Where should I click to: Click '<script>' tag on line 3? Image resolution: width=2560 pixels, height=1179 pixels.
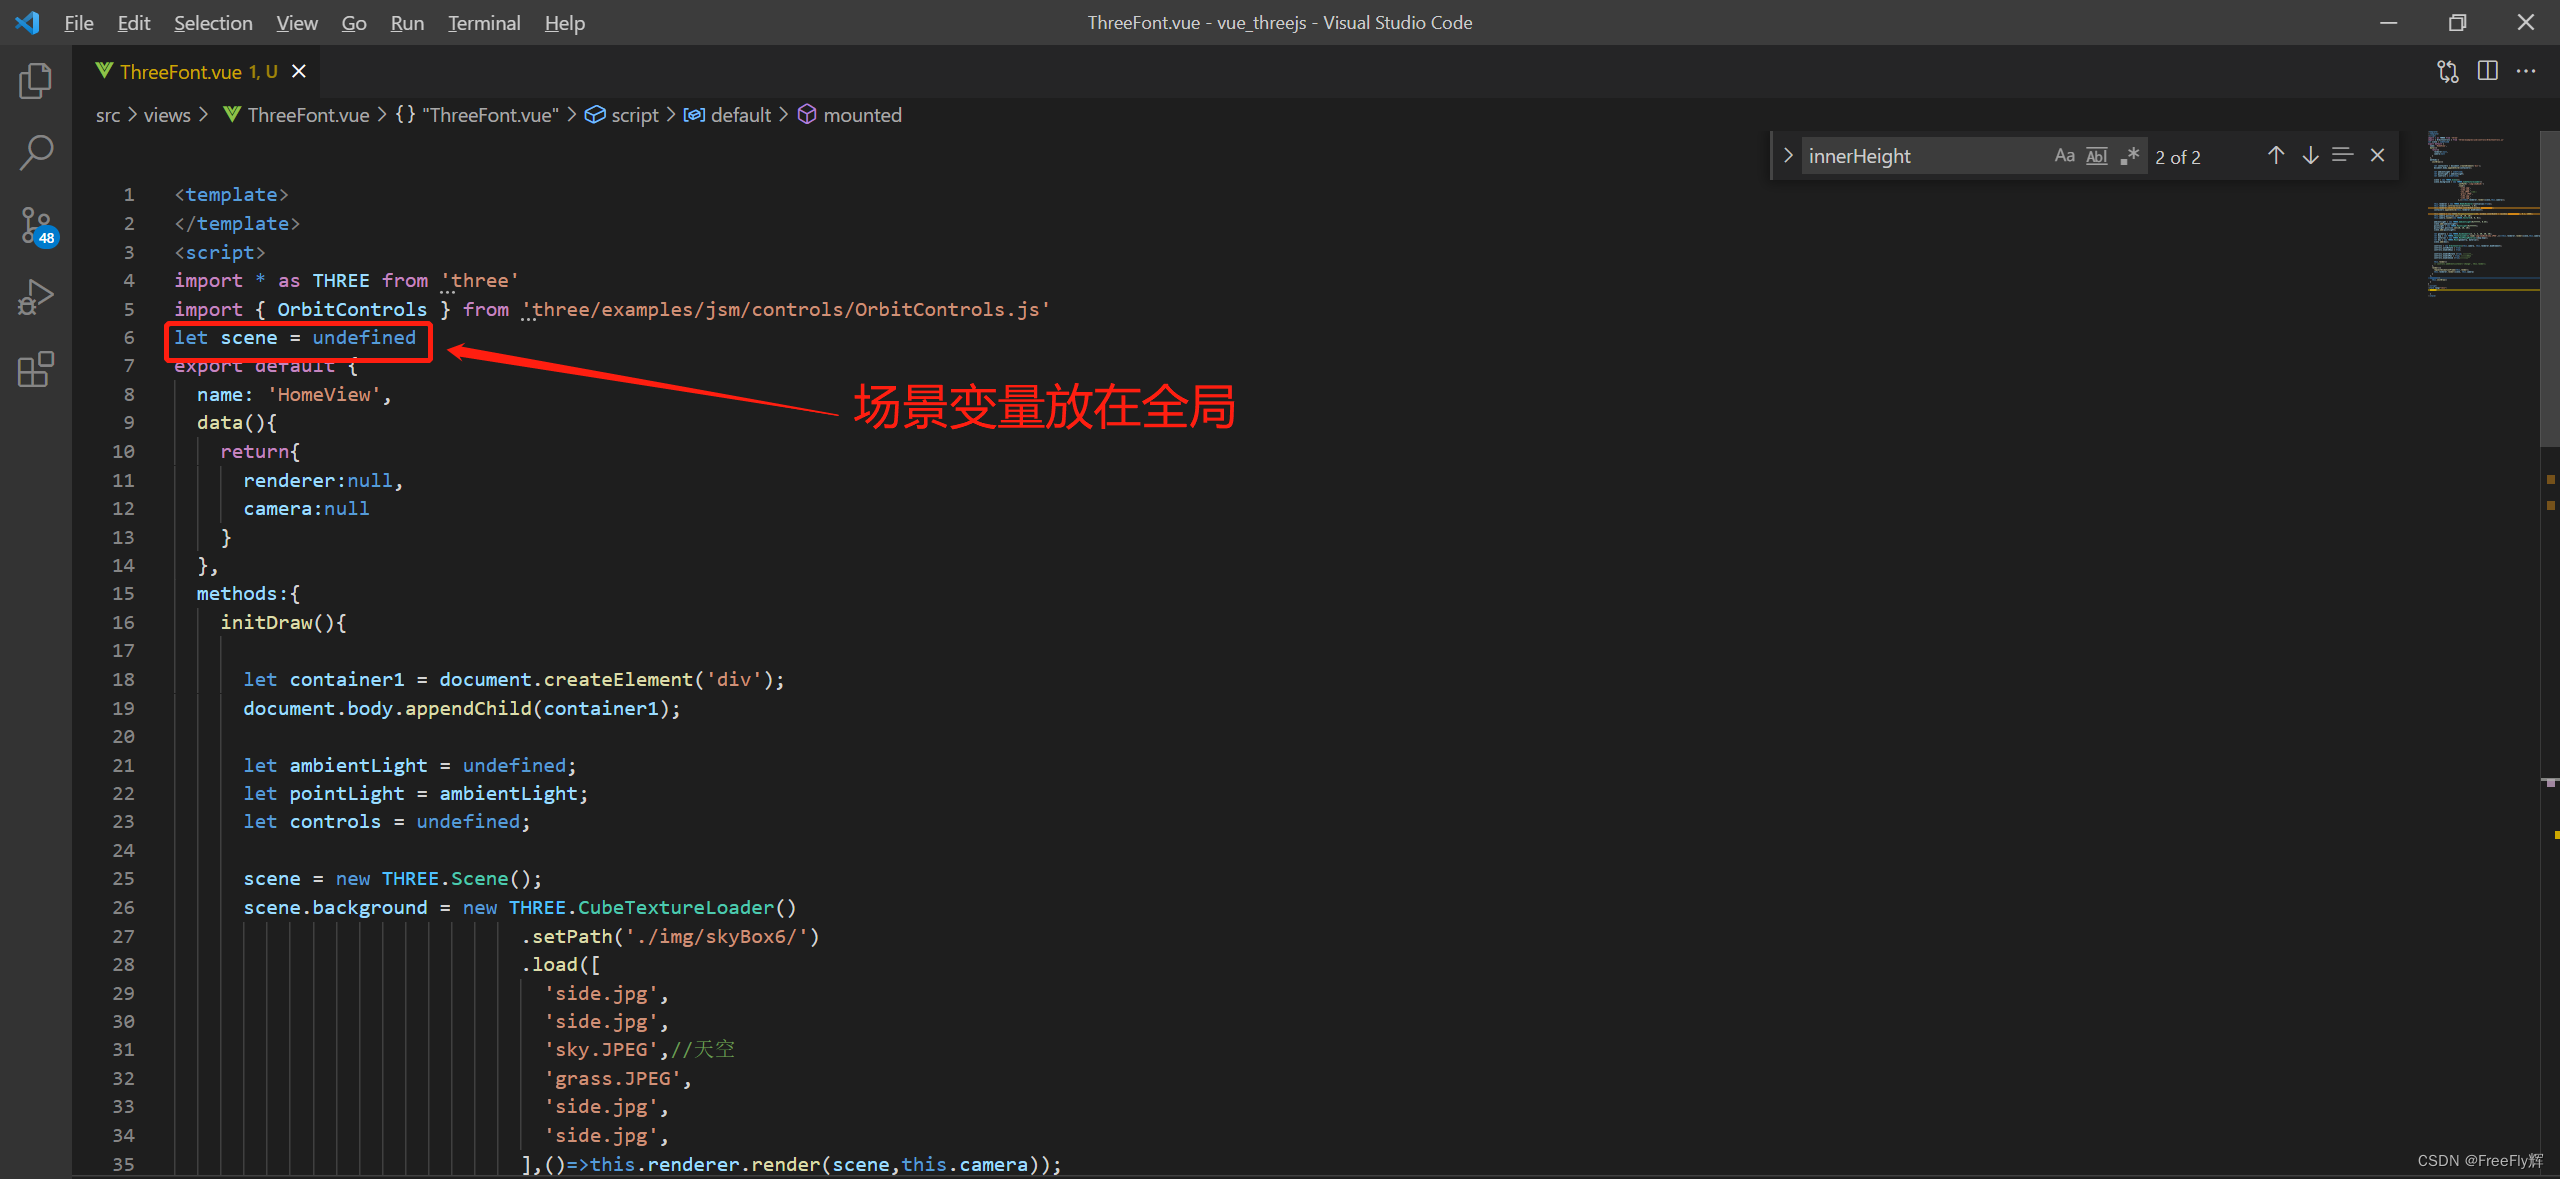pyautogui.click(x=220, y=252)
